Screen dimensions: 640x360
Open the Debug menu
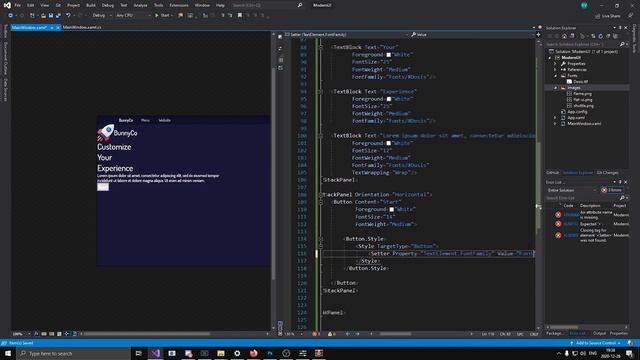pos(108,5)
